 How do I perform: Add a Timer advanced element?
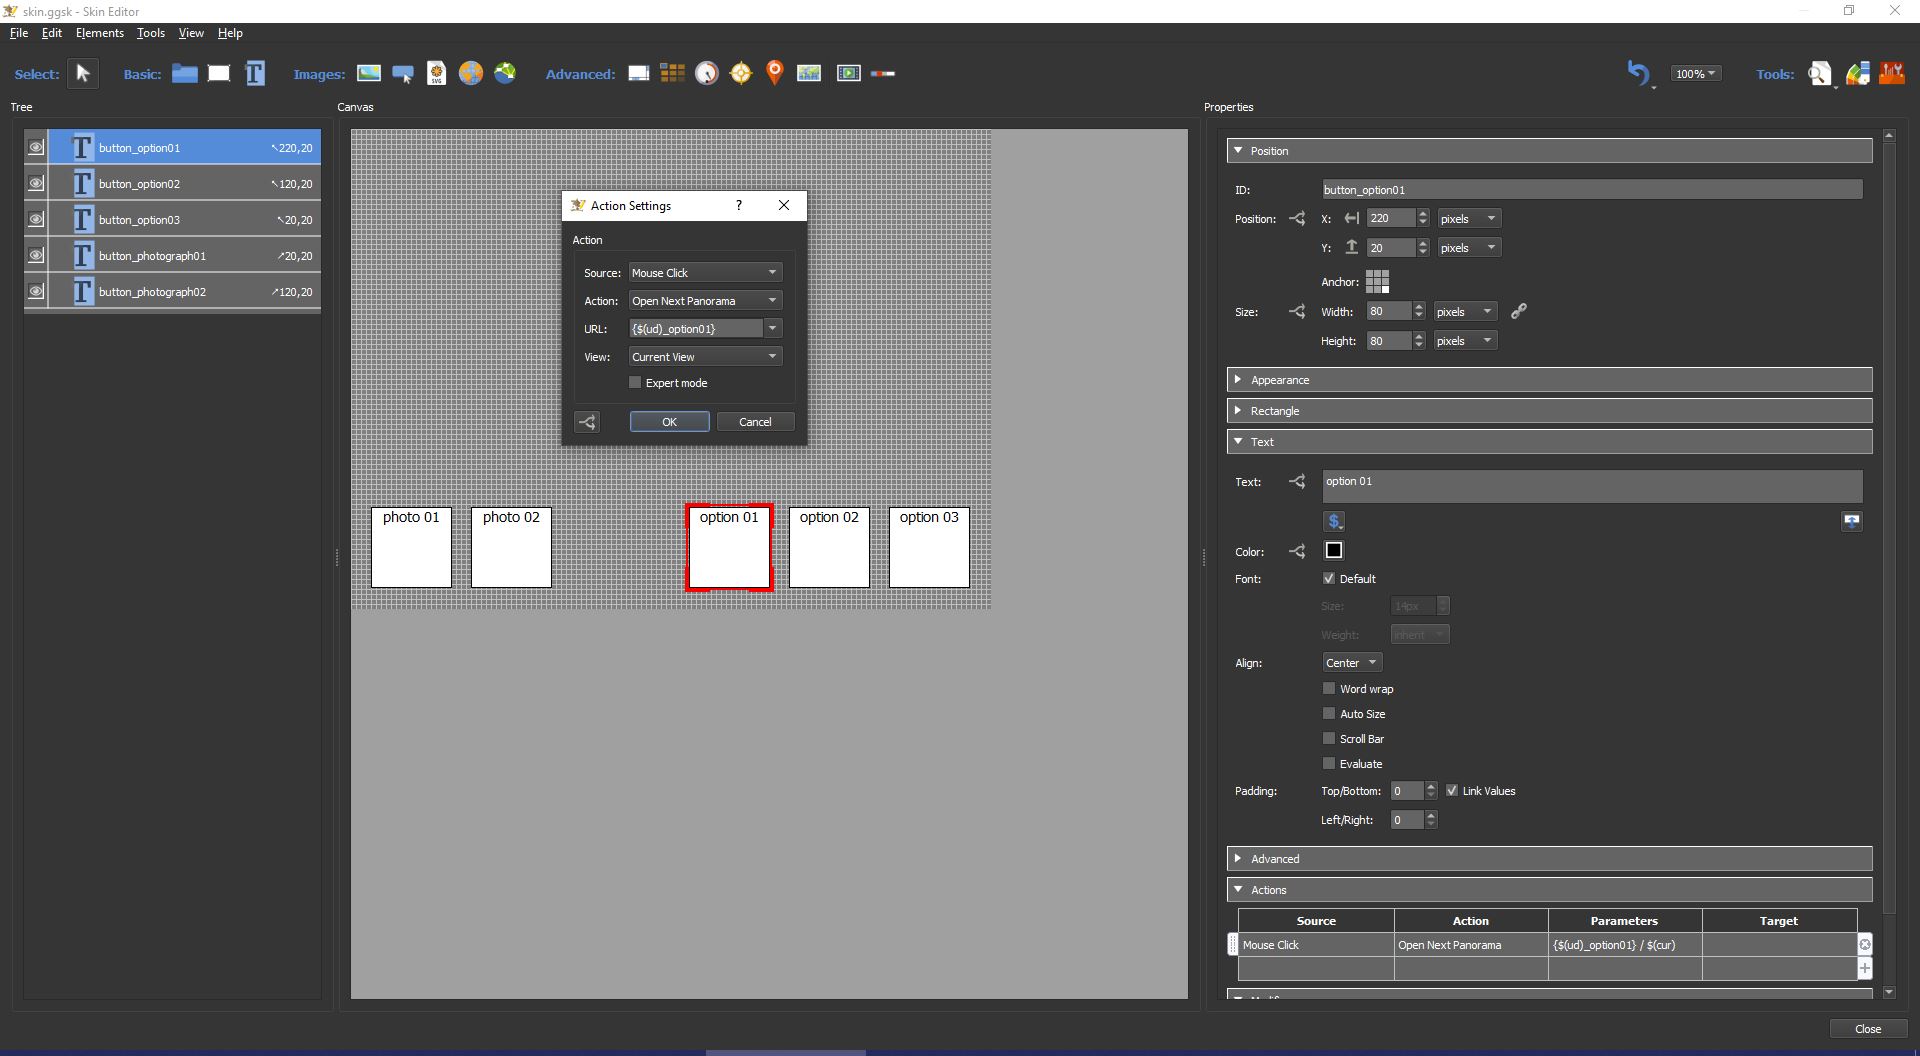coord(707,73)
